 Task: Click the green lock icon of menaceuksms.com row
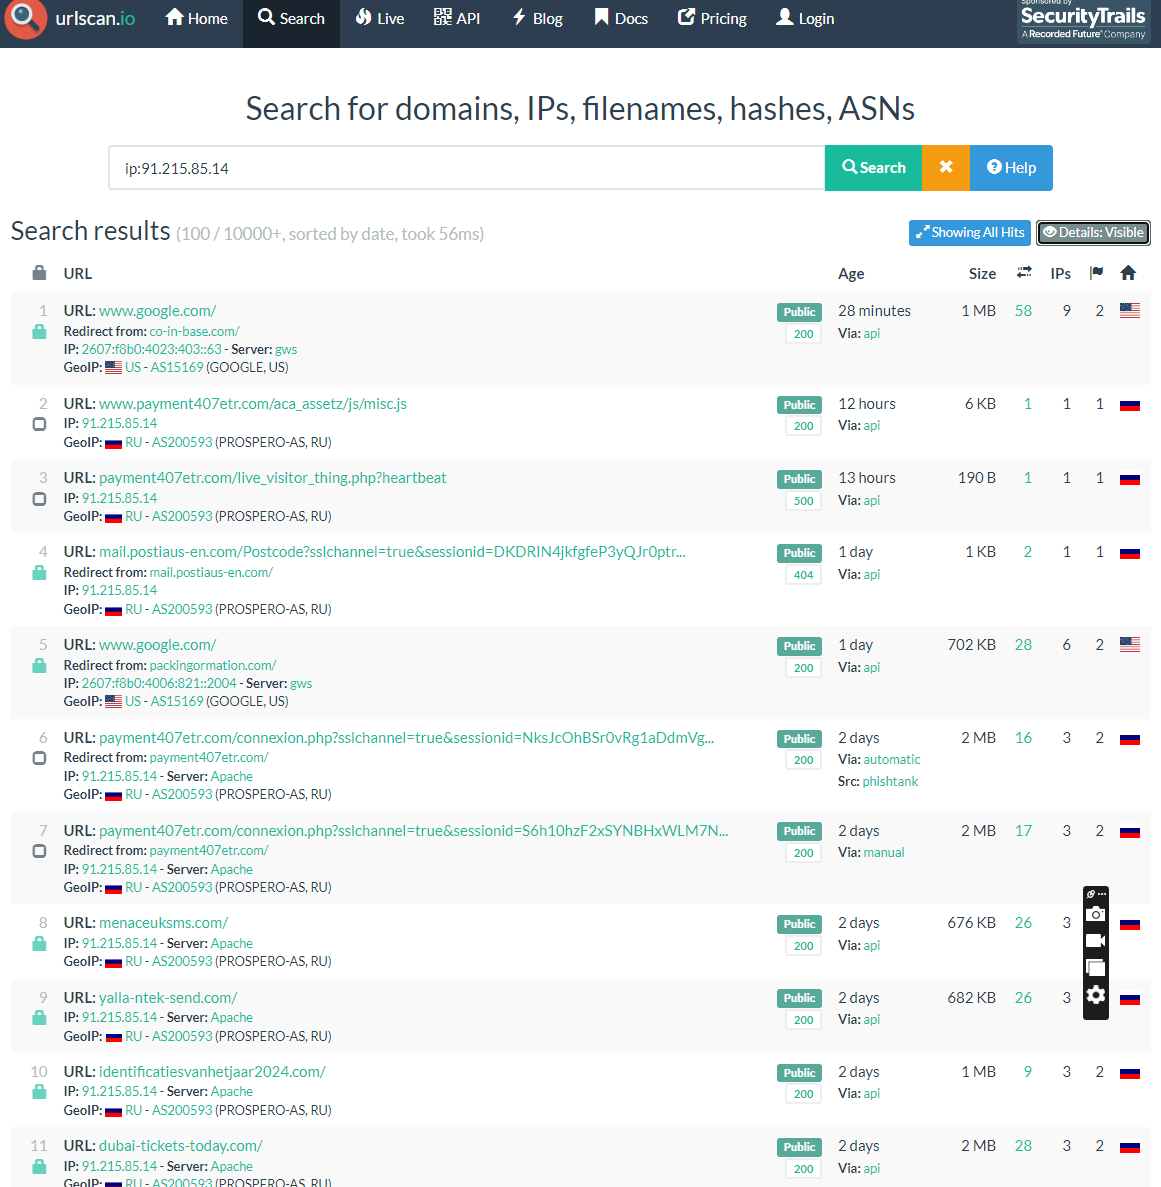click(x=39, y=944)
